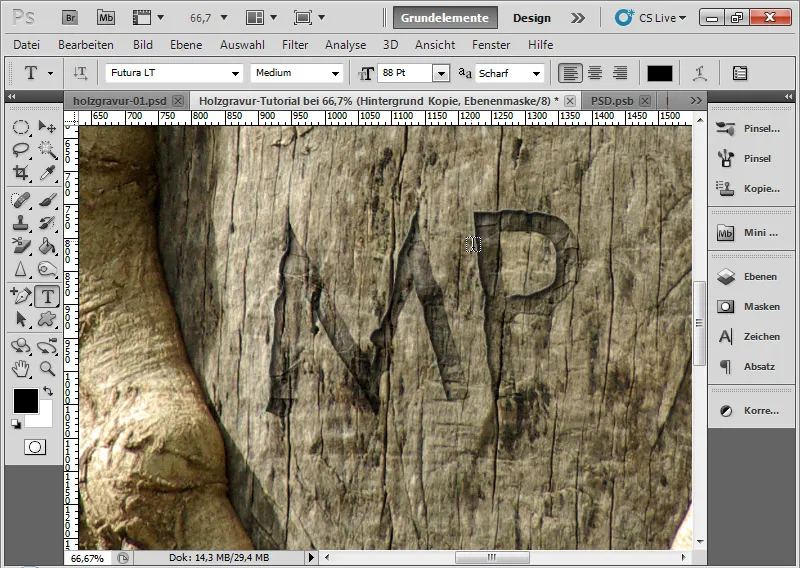This screenshot has width=800, height=568.
Task: Switch to the Design workspace
Action: 532,18
